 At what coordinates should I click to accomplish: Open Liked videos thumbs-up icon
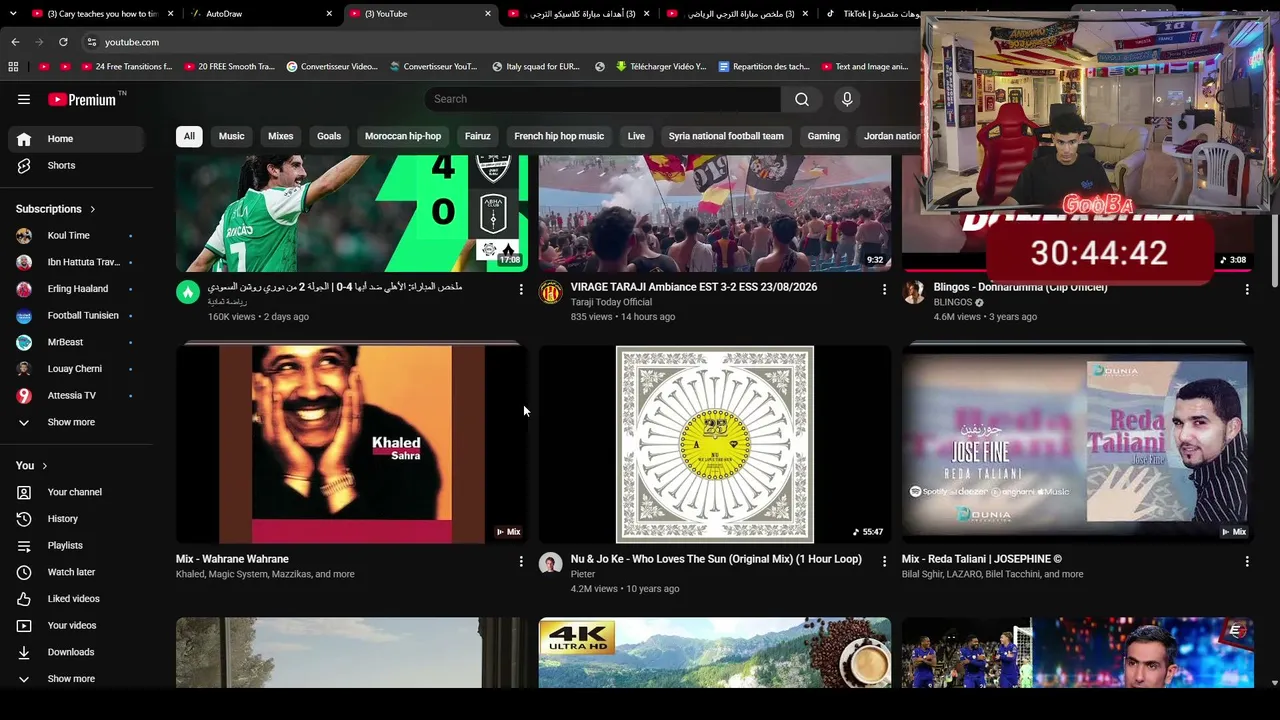coord(24,599)
